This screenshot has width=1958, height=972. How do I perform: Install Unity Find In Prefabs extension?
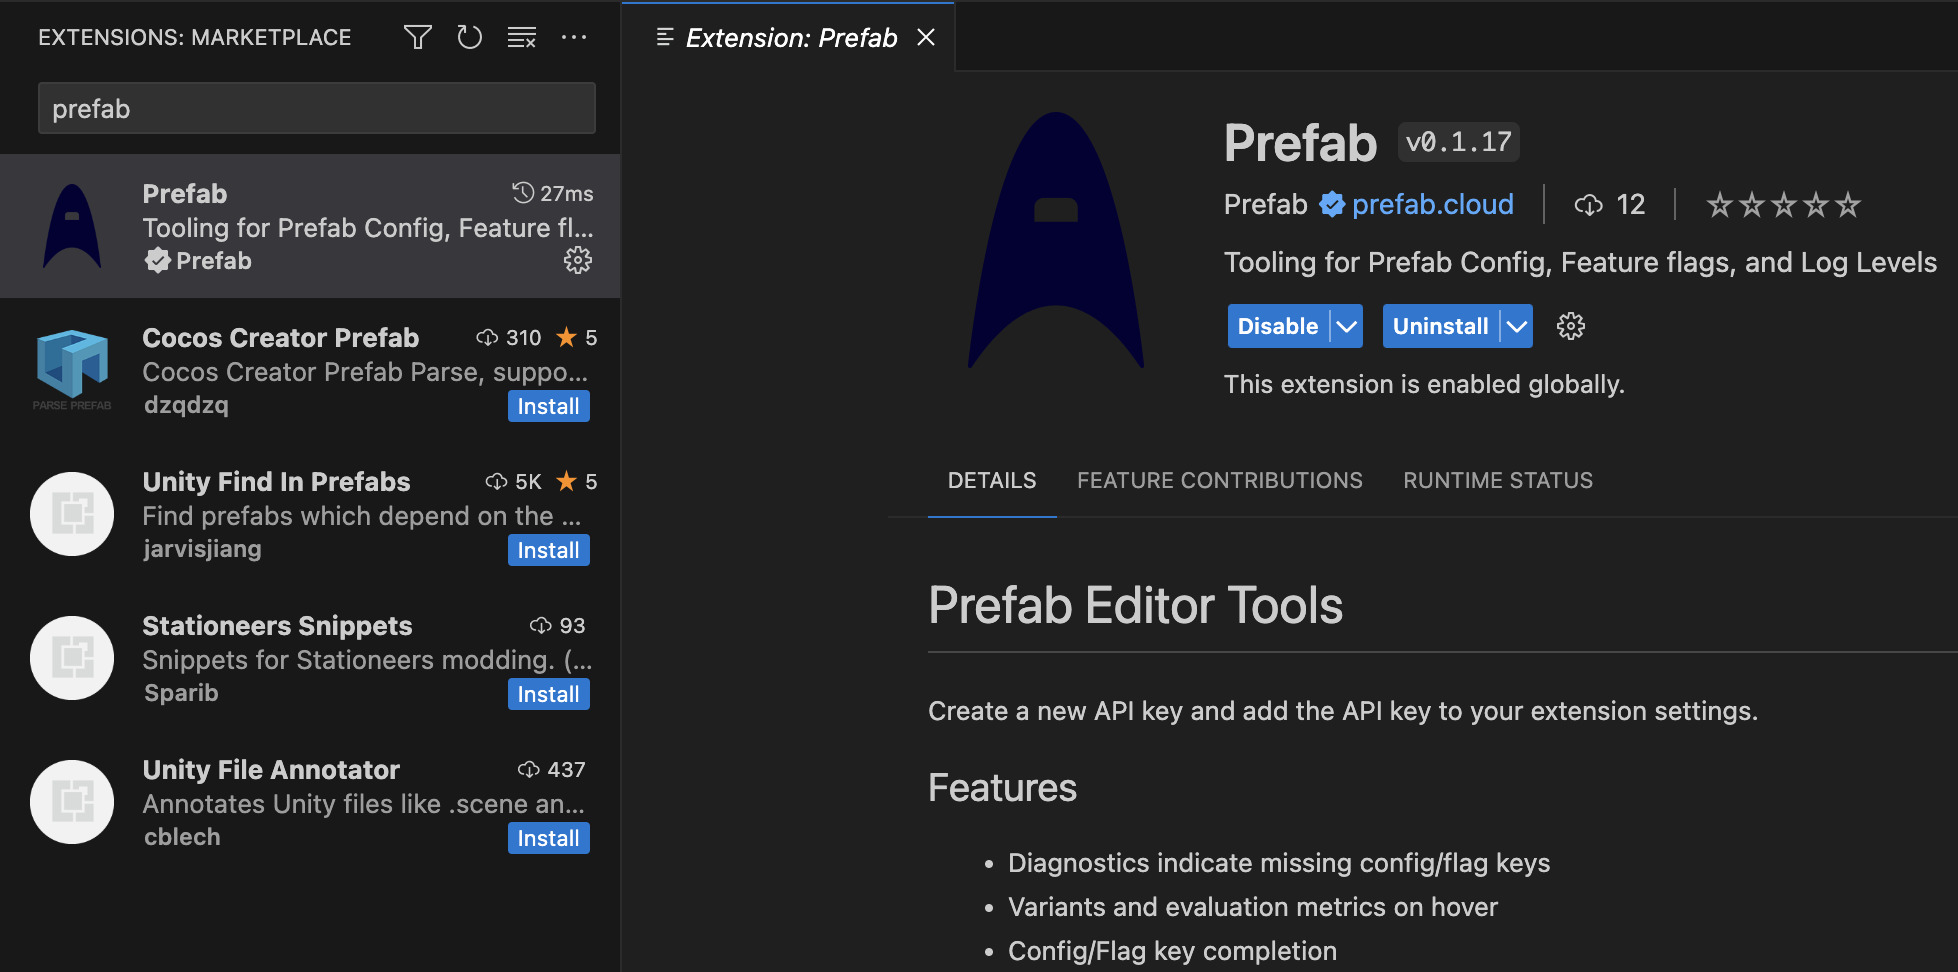click(x=548, y=550)
